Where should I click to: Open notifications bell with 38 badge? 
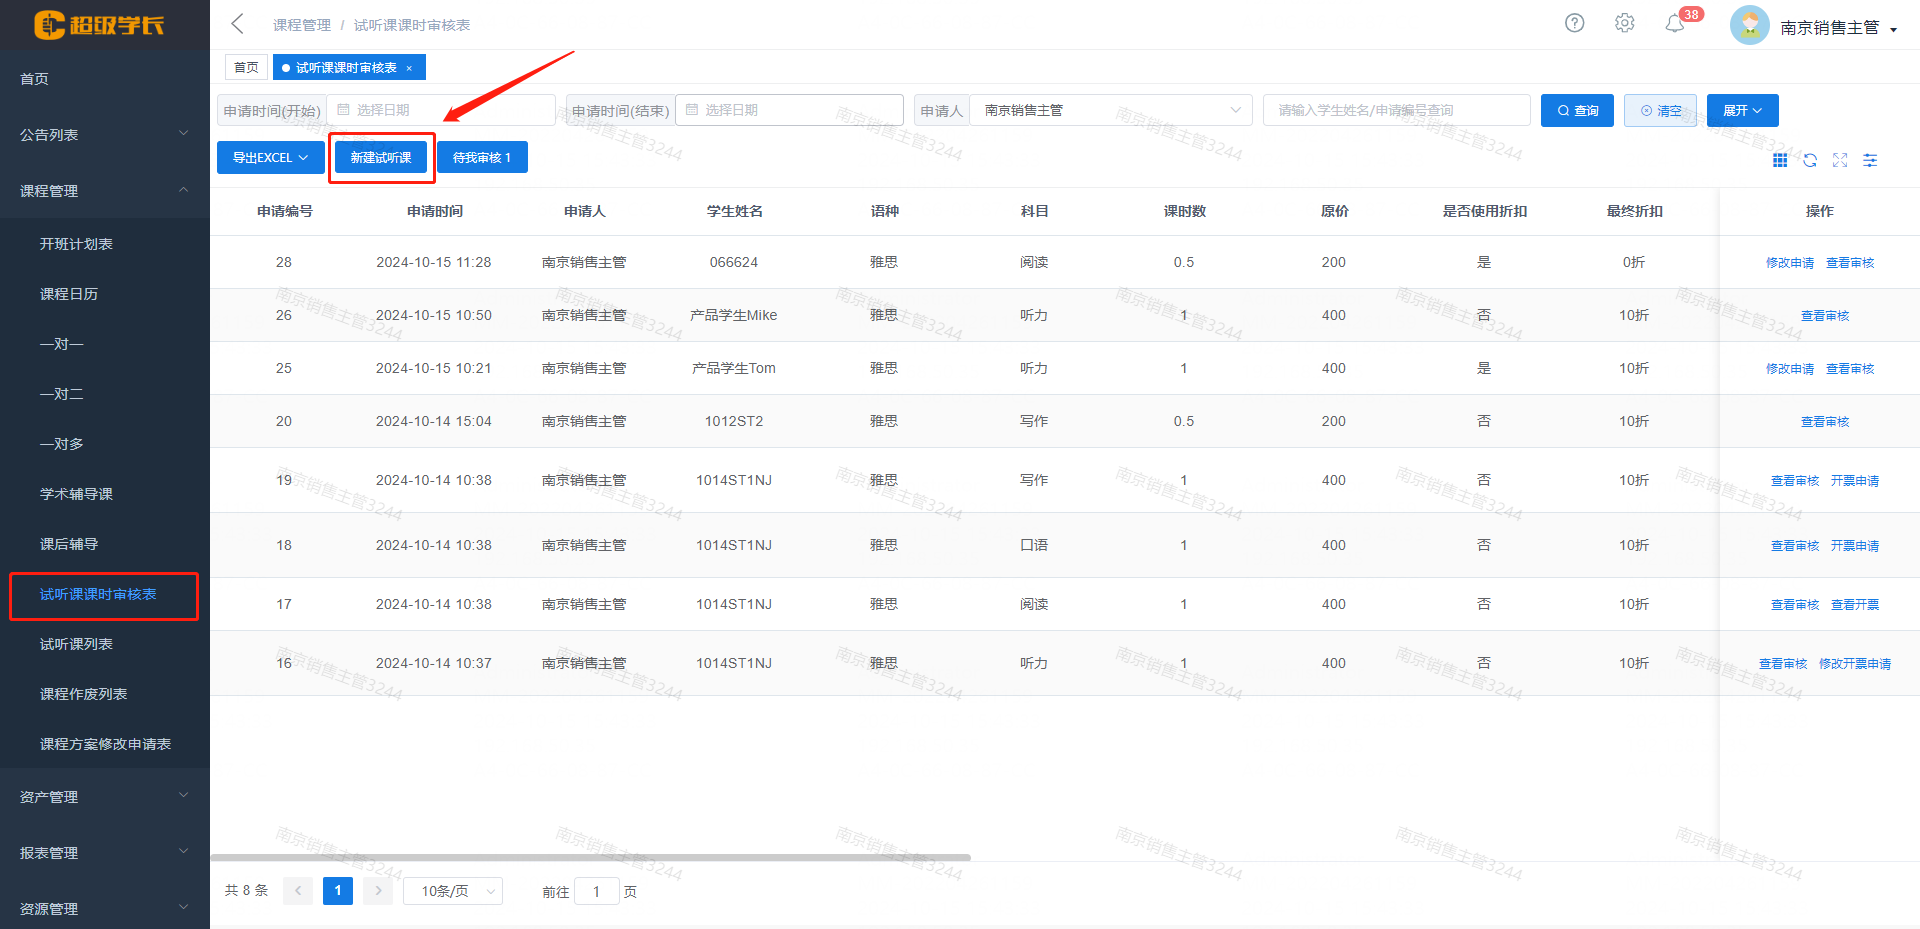click(1675, 24)
